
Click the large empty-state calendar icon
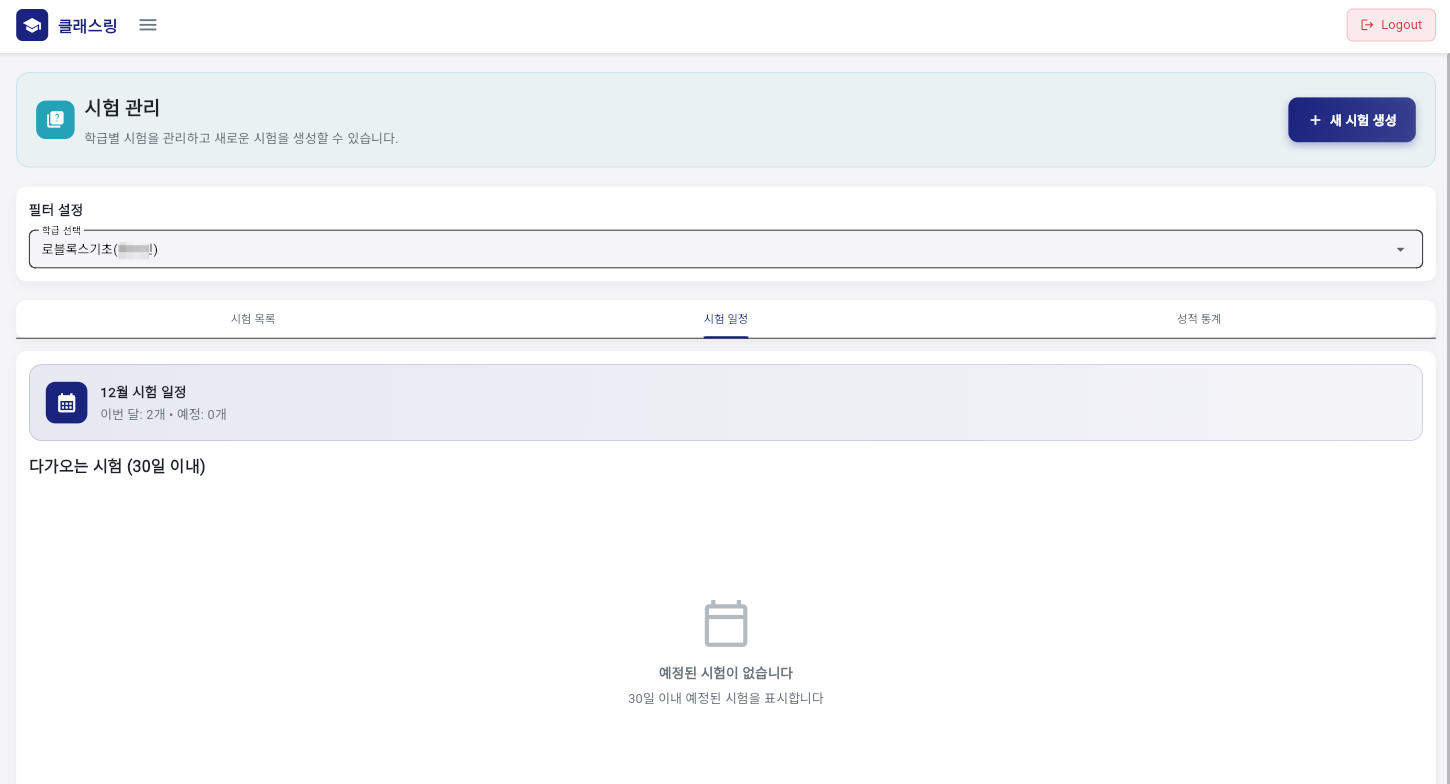(x=725, y=624)
